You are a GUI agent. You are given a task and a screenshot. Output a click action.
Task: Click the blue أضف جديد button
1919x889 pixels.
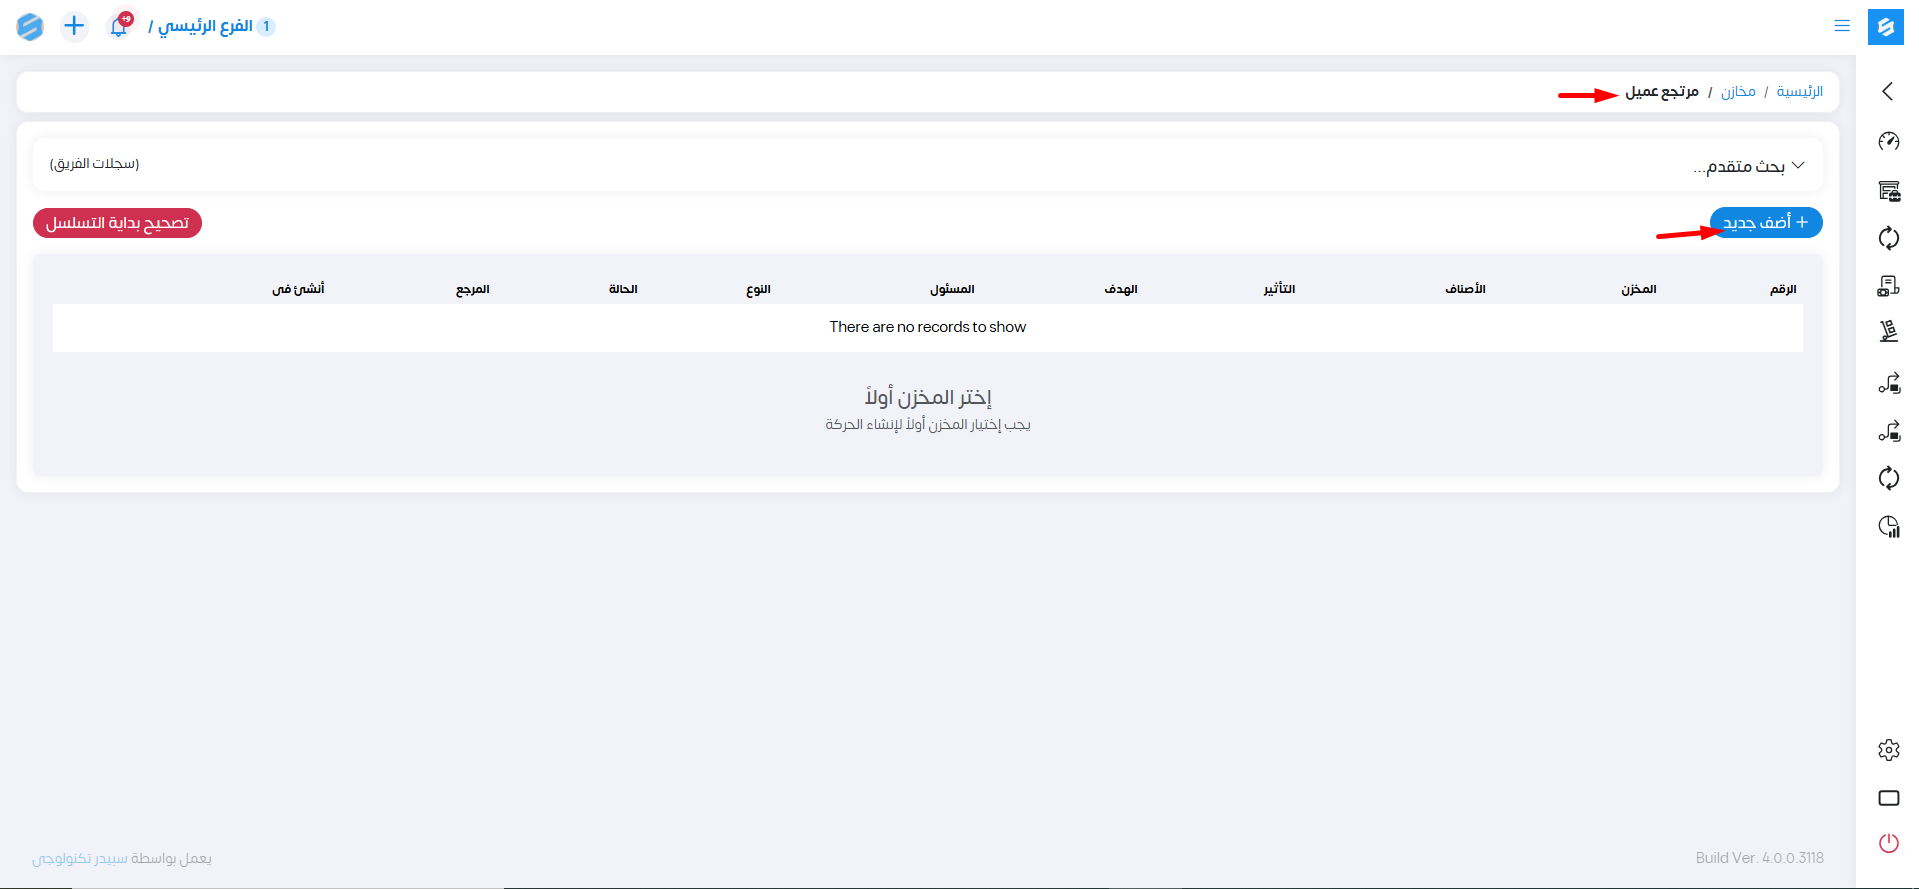tap(1765, 222)
